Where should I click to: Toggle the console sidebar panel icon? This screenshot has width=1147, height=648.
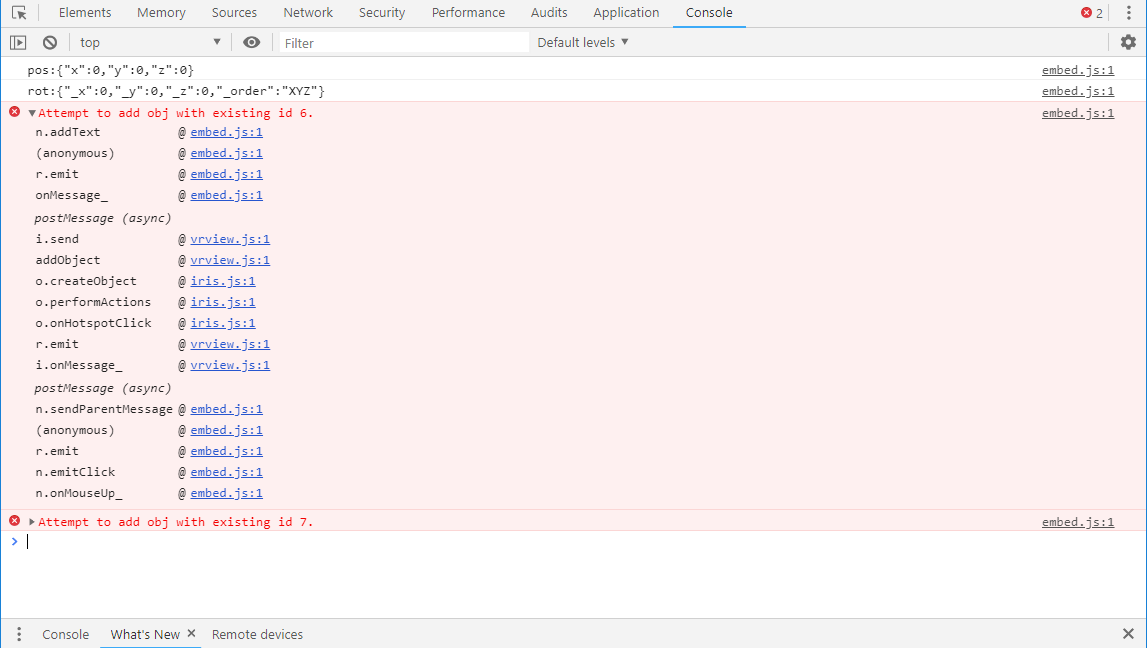(18, 42)
